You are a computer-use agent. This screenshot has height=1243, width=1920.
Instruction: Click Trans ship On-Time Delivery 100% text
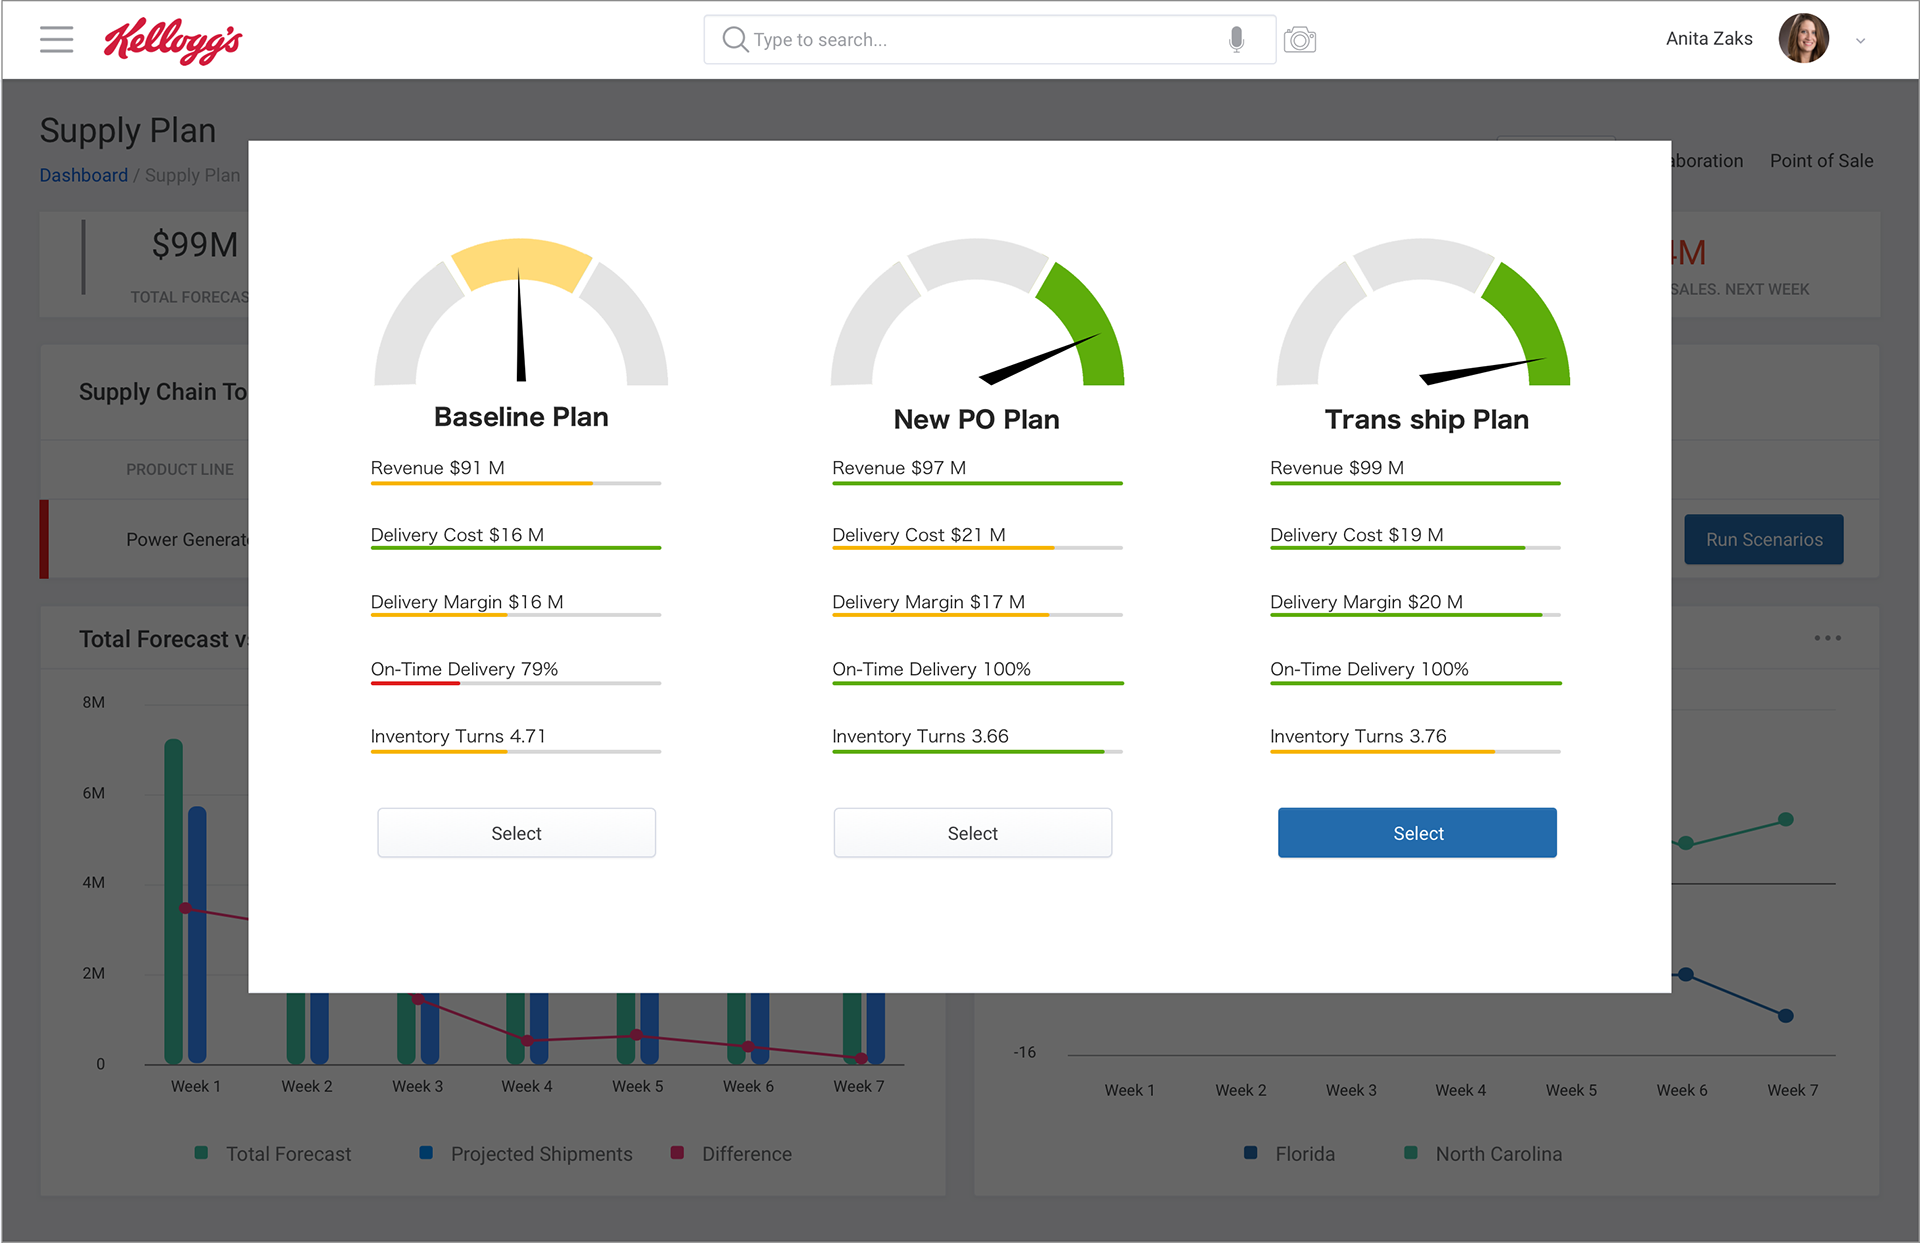pos(1369,669)
